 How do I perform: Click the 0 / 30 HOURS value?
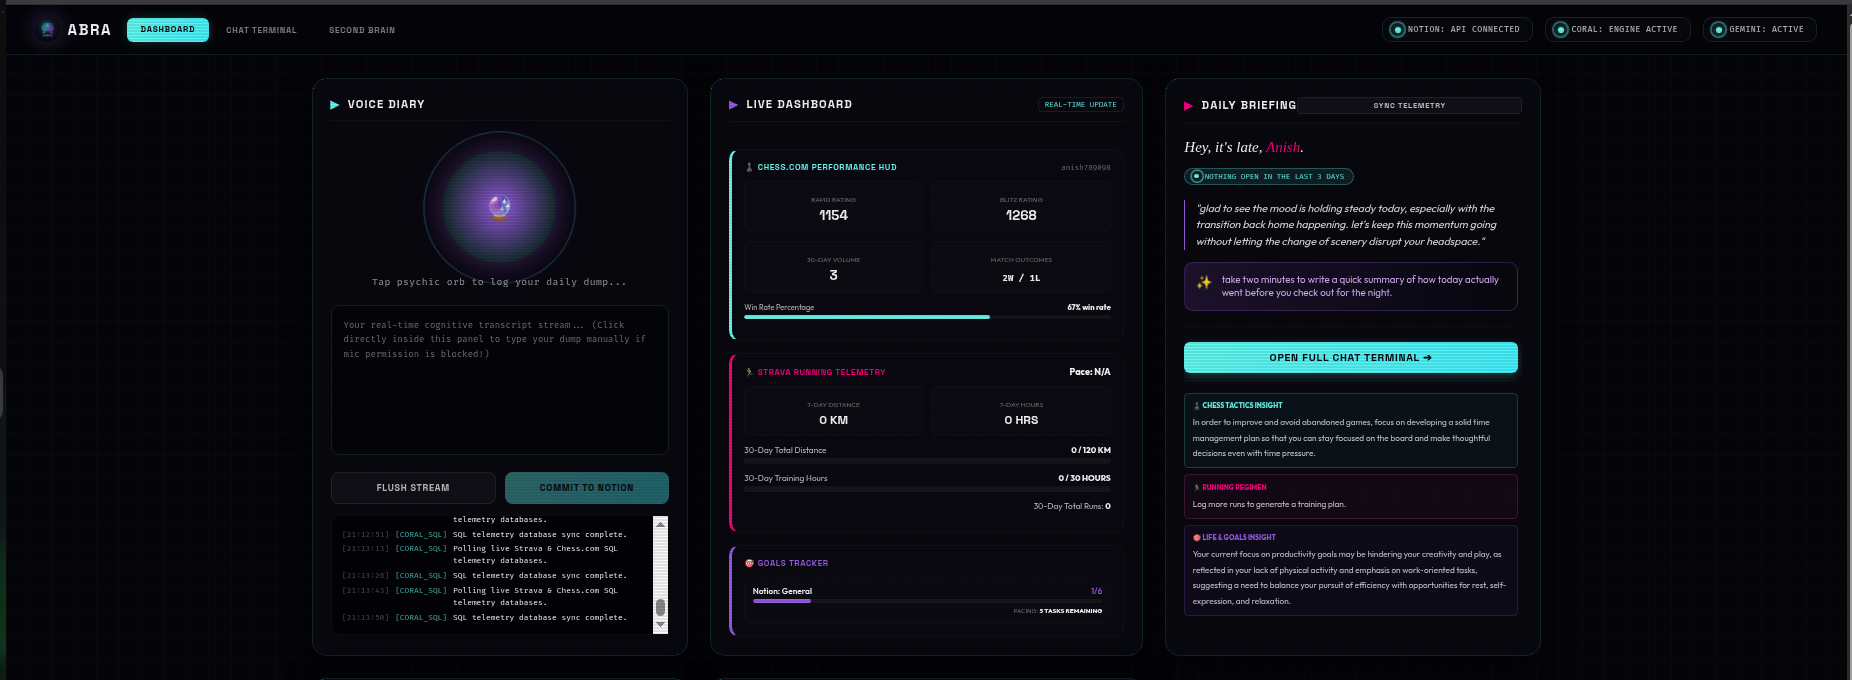pyautogui.click(x=1084, y=478)
